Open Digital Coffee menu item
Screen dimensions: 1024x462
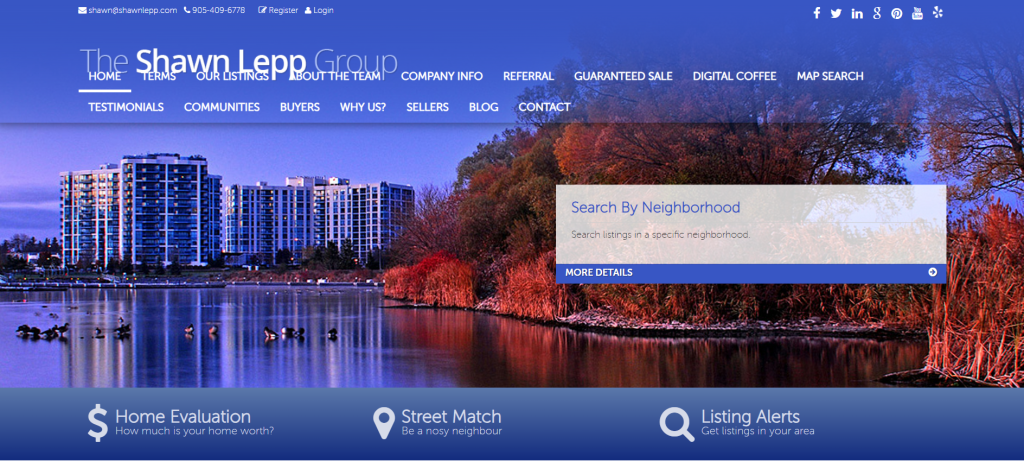(735, 76)
